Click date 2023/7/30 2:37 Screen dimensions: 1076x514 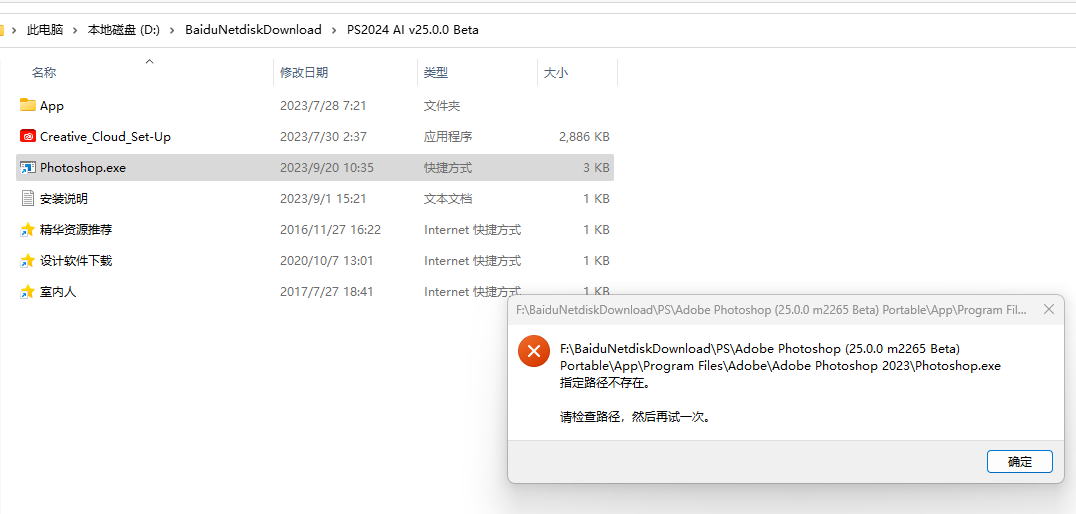click(323, 137)
